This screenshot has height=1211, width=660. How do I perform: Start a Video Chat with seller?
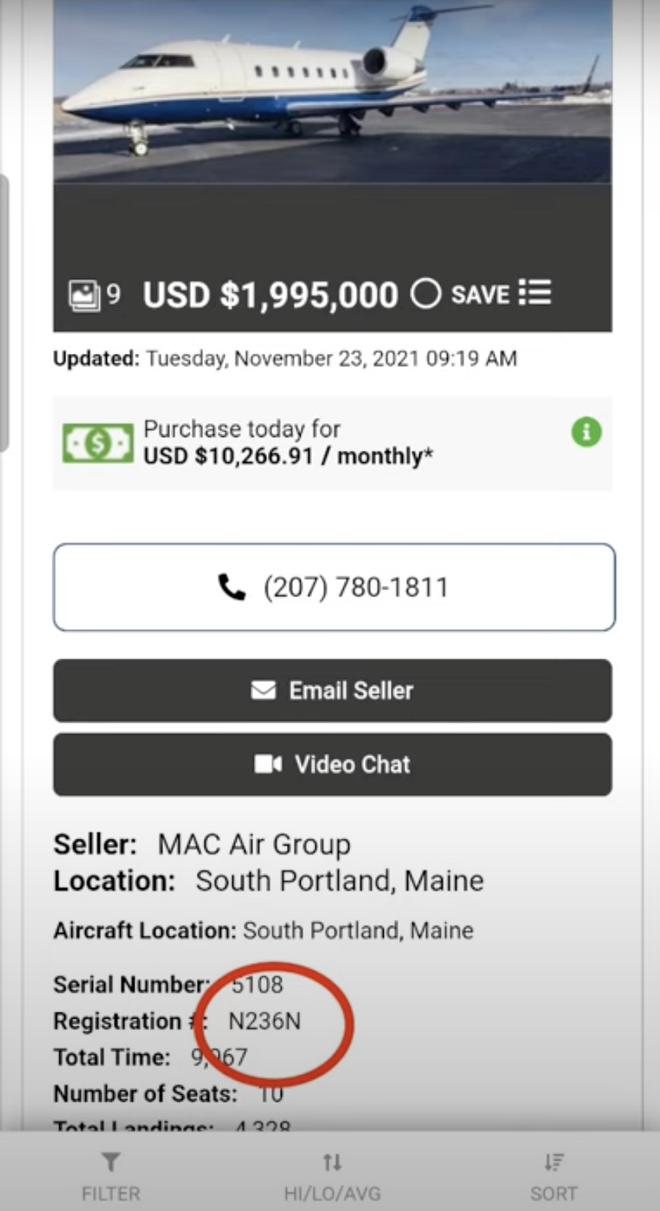pyautogui.click(x=332, y=765)
